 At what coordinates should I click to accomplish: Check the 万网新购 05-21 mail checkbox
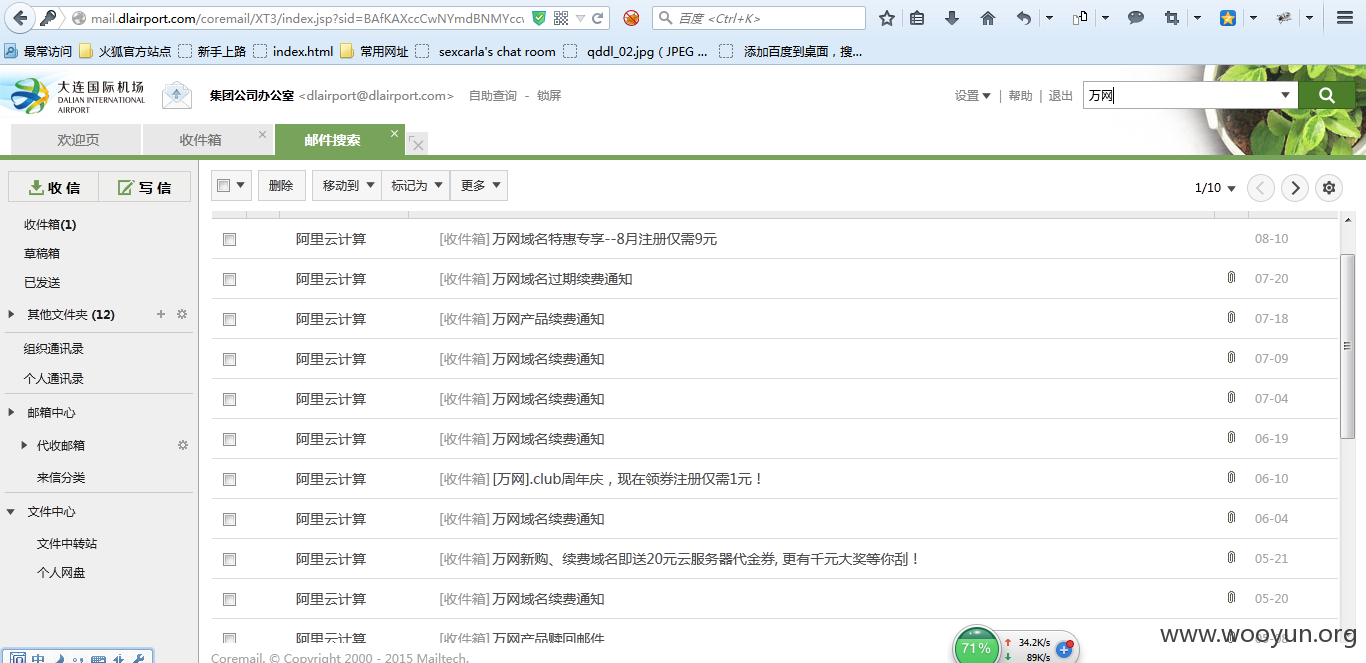[x=229, y=559]
